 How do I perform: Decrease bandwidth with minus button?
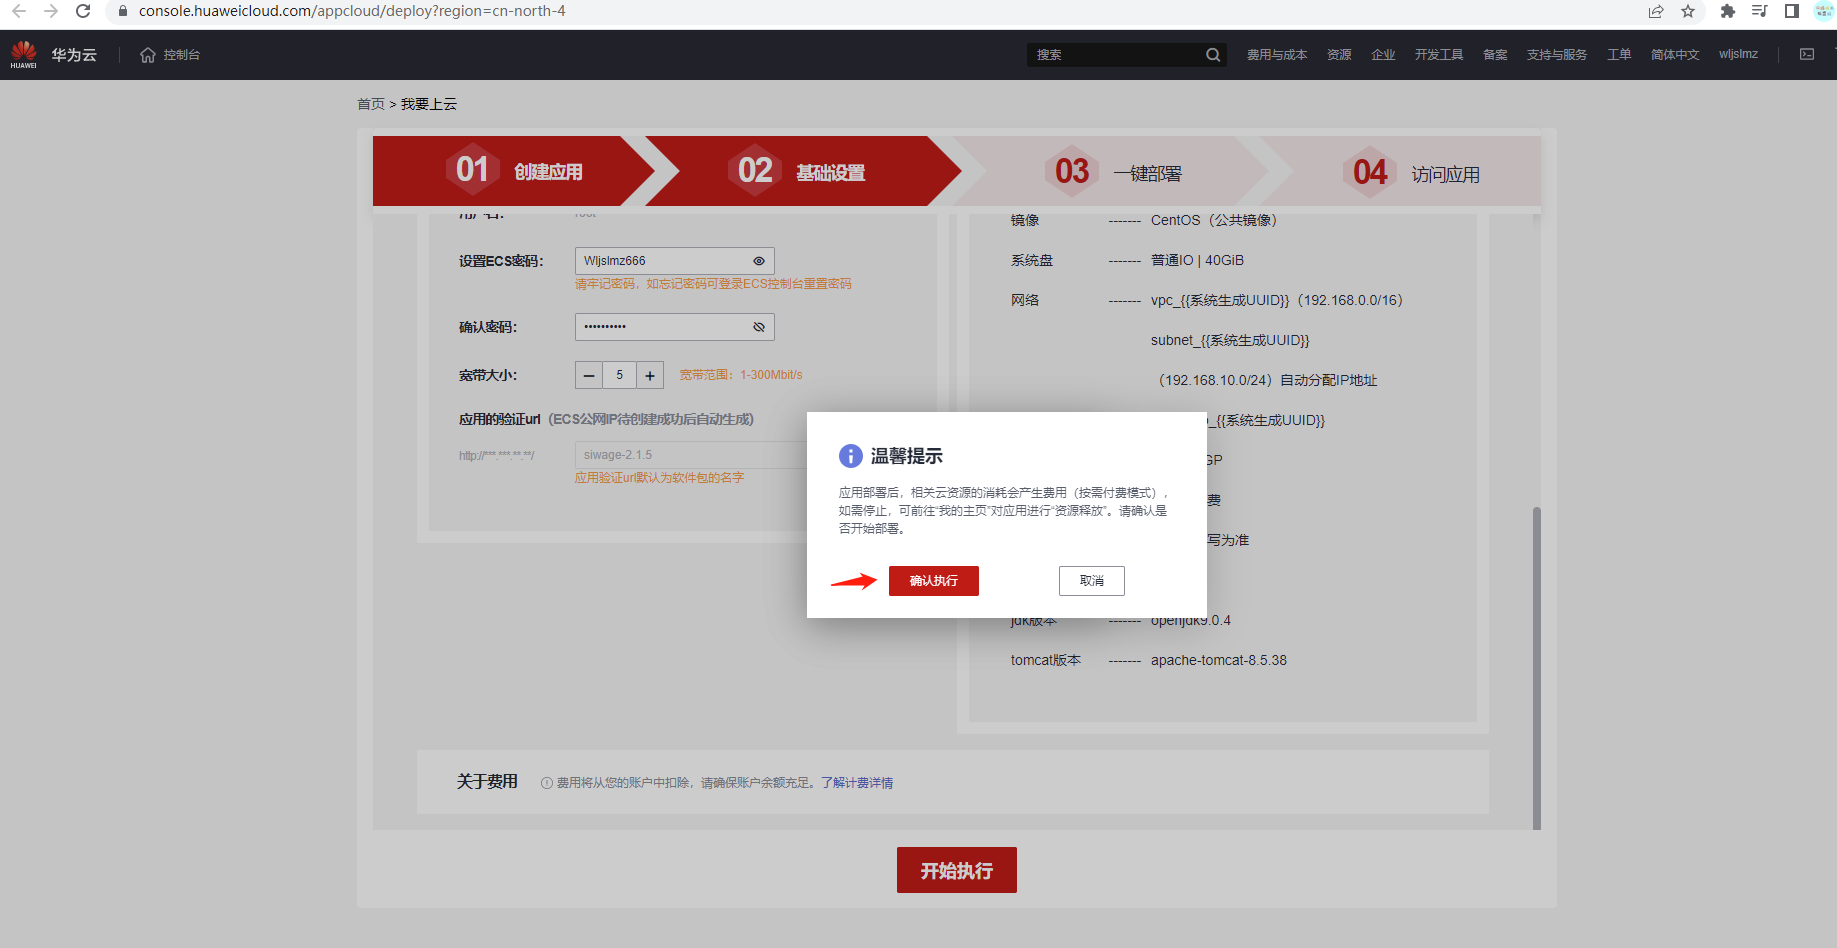point(589,375)
